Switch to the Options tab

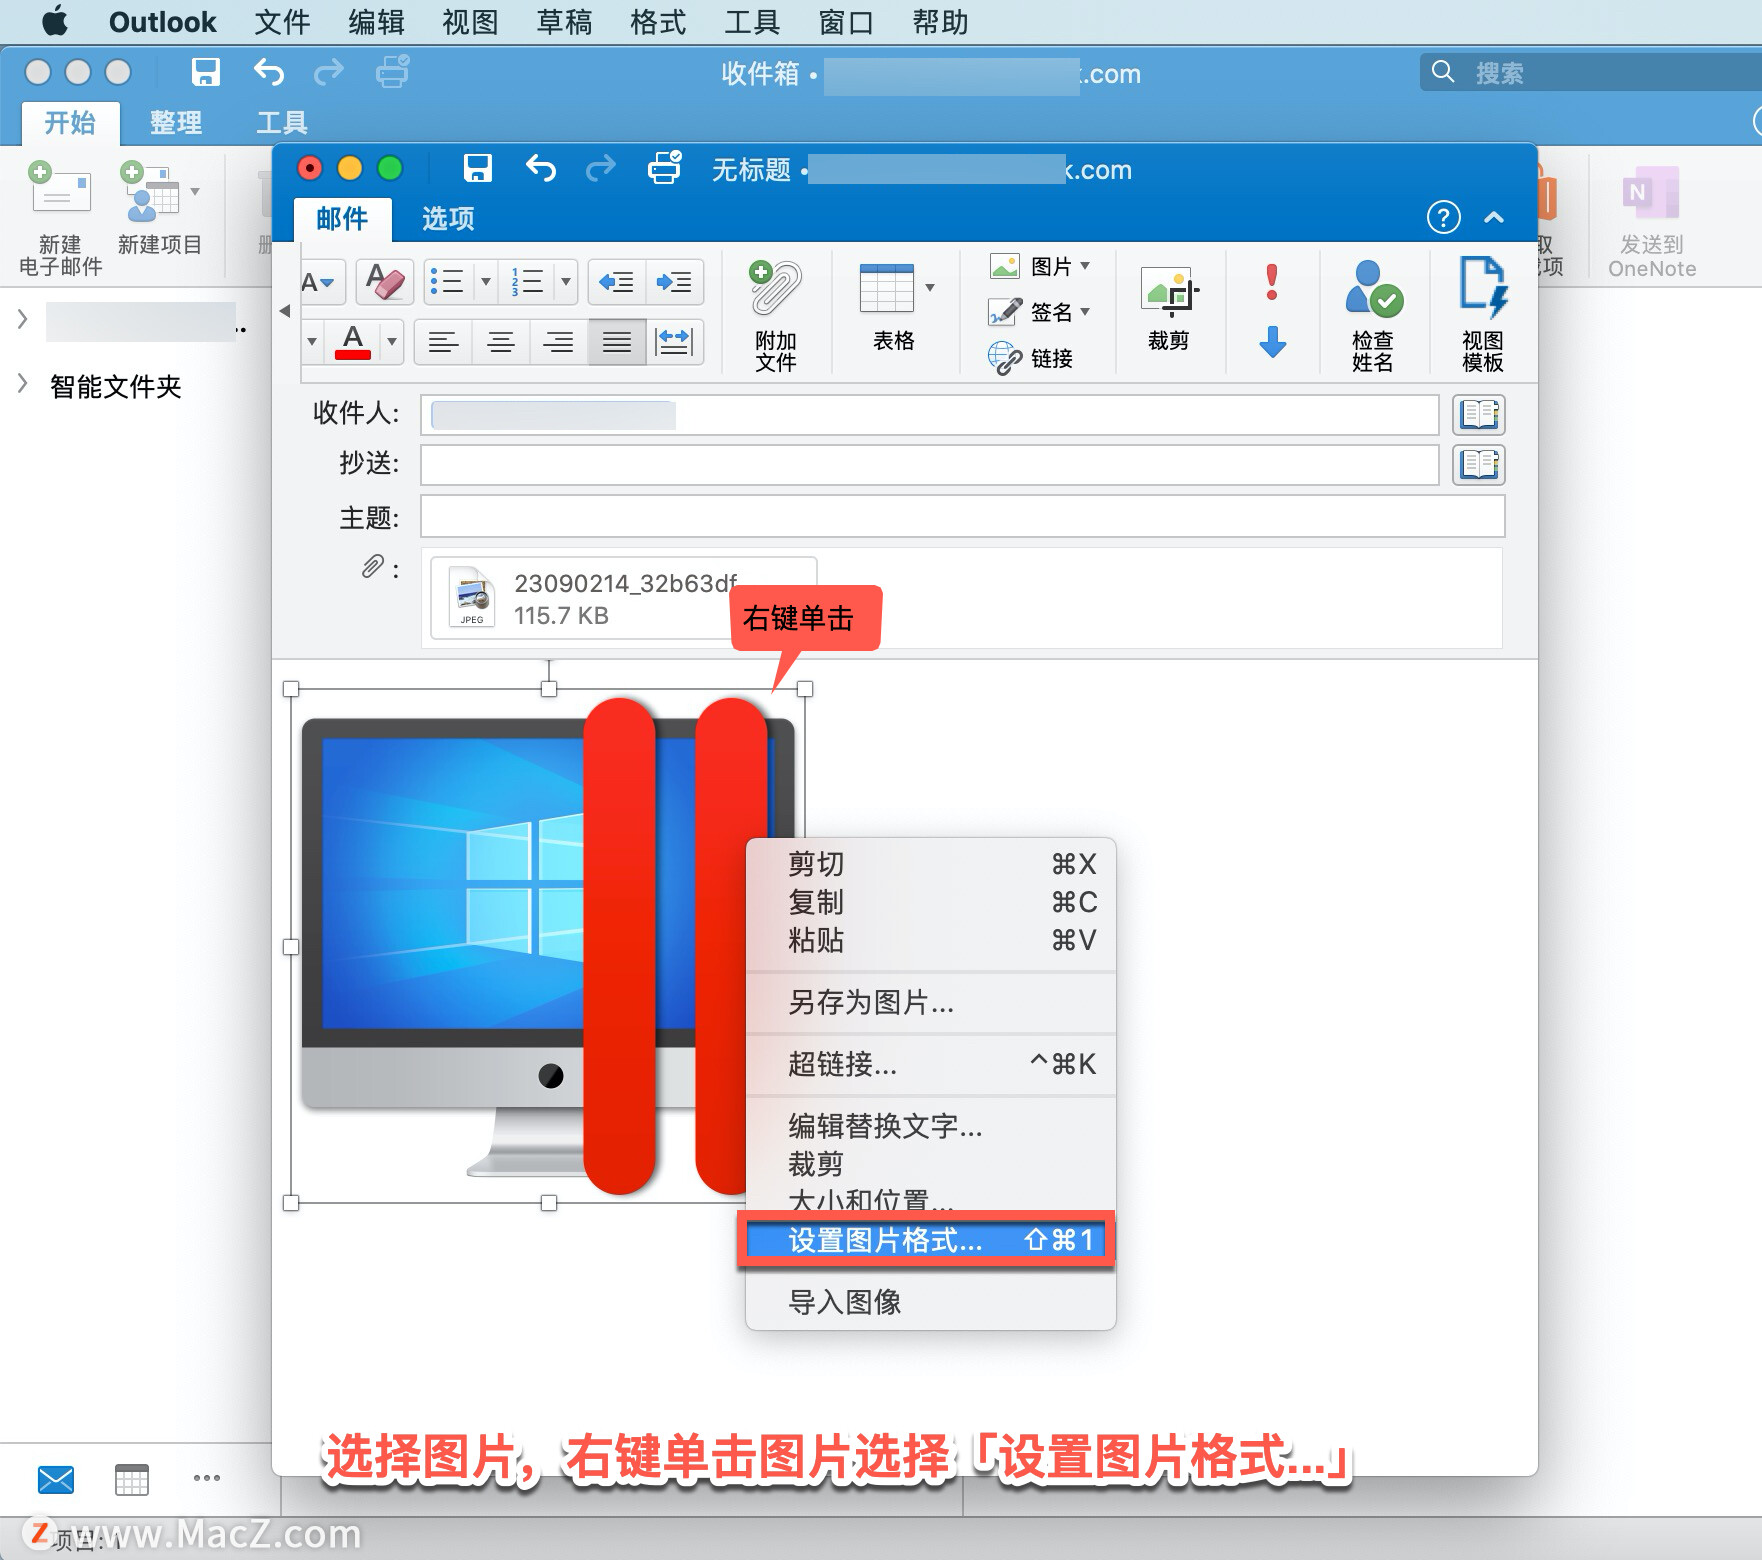pos(447,218)
